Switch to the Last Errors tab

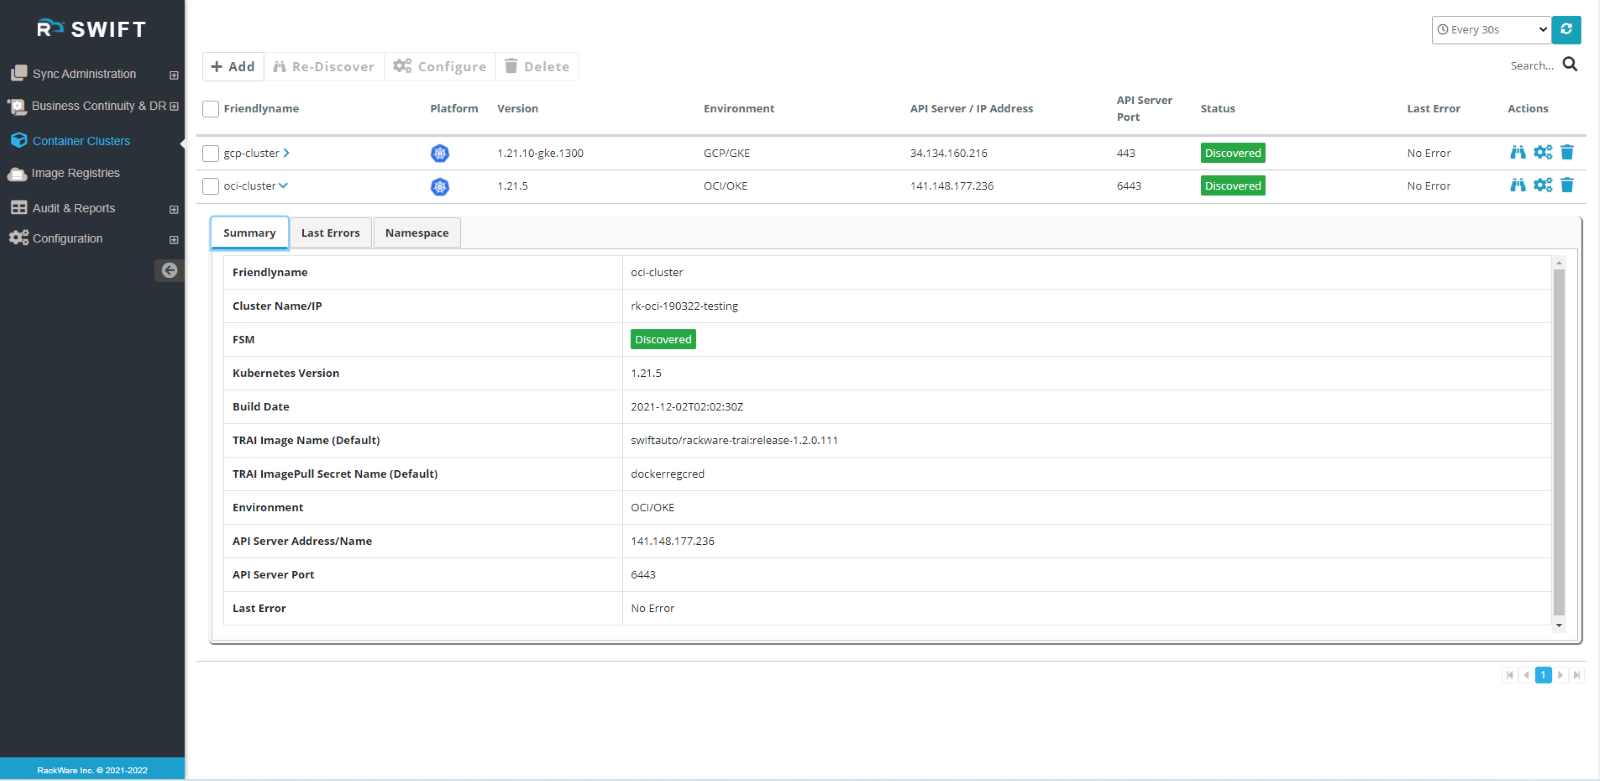pos(331,233)
